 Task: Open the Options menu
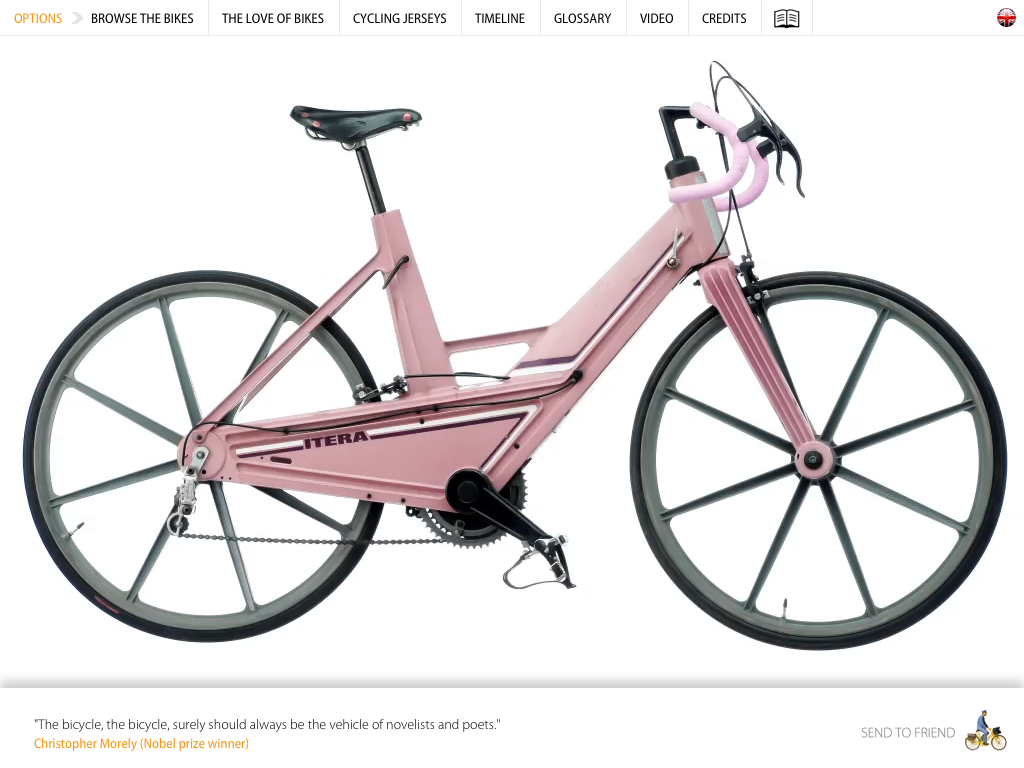click(x=38, y=18)
